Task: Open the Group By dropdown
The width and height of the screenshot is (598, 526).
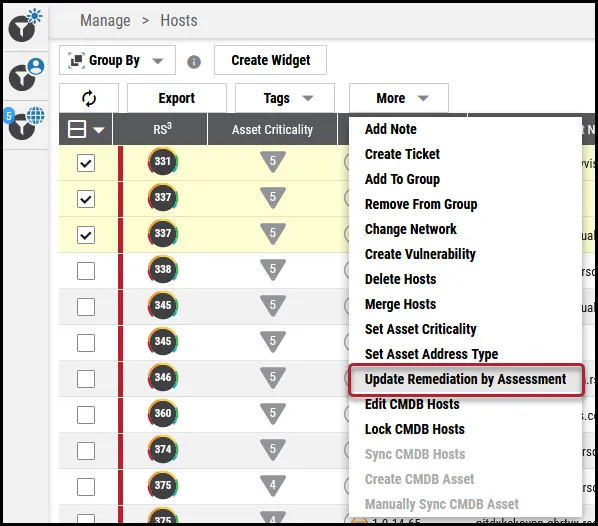Action: point(117,60)
